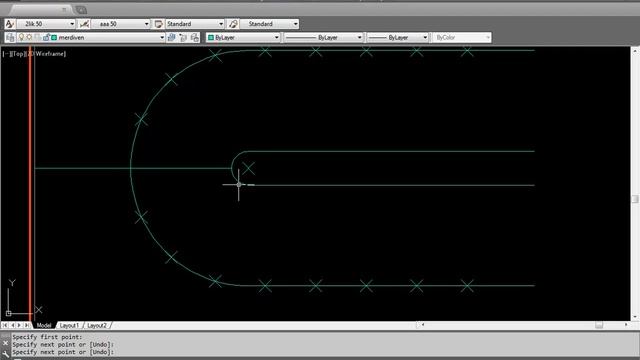Click the first-tab navigation arrow
Viewport: 640px width, 360px height.
point(5,325)
